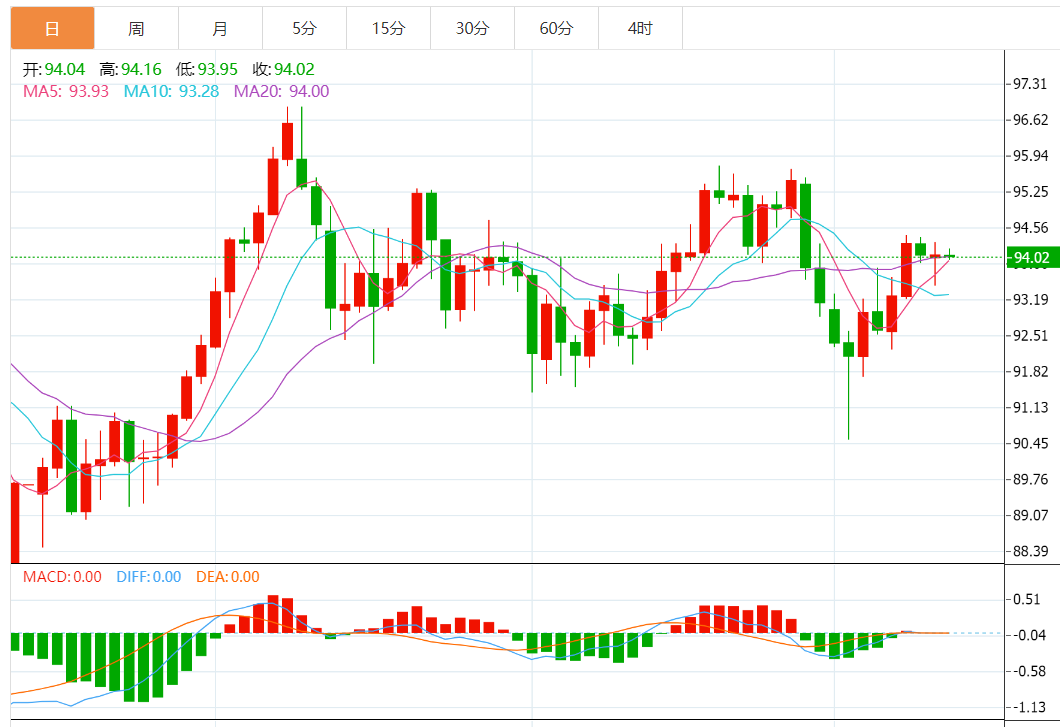Image resolution: width=1060 pixels, height=727 pixels.
Task: Click the MA10: 93.28 indicator label
Action: click(171, 91)
